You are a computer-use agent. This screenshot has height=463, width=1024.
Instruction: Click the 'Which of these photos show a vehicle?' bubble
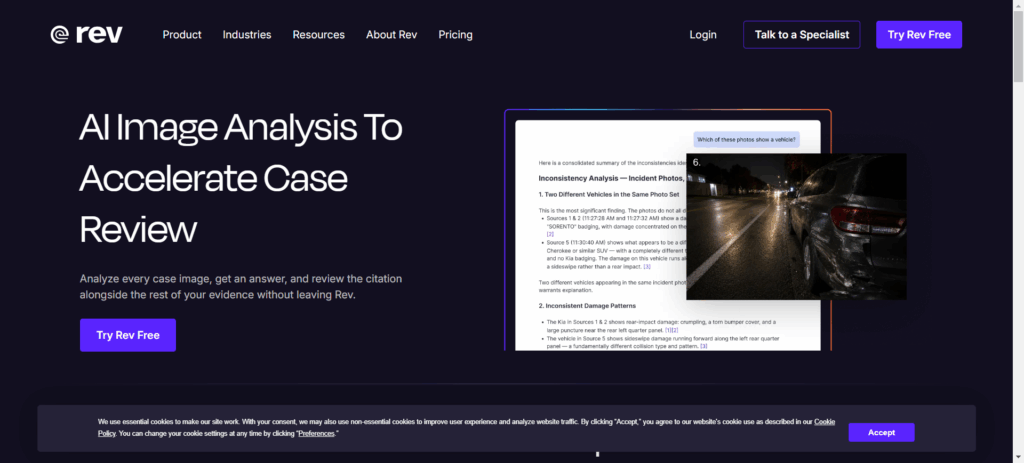[x=747, y=139]
